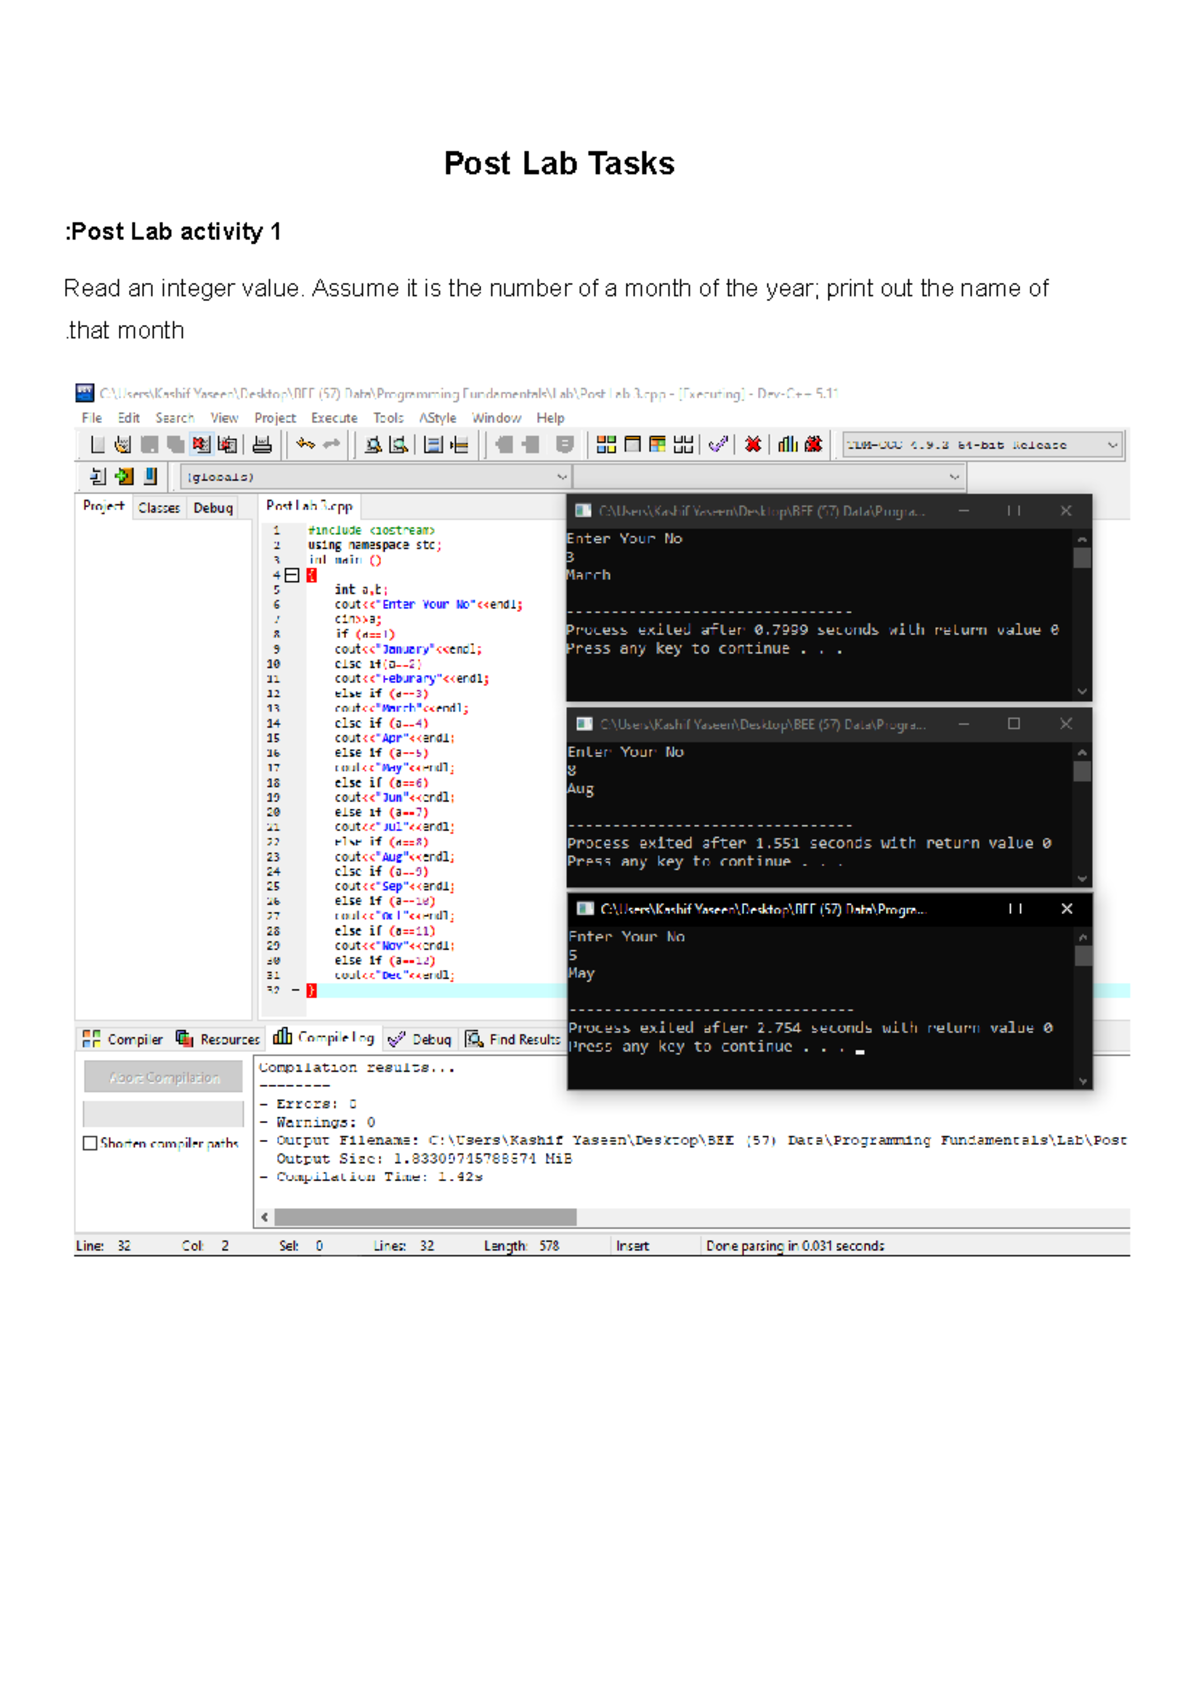The width and height of the screenshot is (1200, 1698).
Task: Expand the (globals) scope dropdown
Action: coord(561,477)
